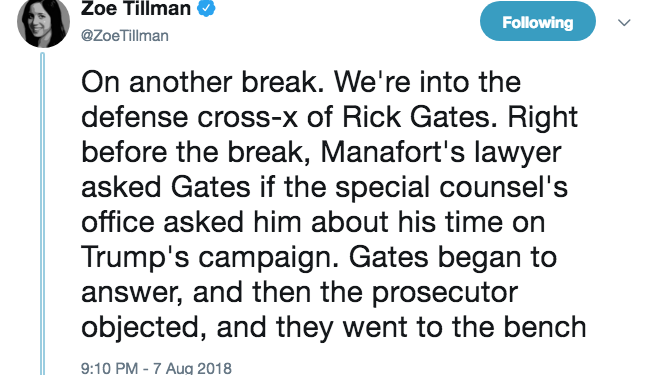Click the vertical blue thread connector line
667x375 pixels.
[43, 213]
